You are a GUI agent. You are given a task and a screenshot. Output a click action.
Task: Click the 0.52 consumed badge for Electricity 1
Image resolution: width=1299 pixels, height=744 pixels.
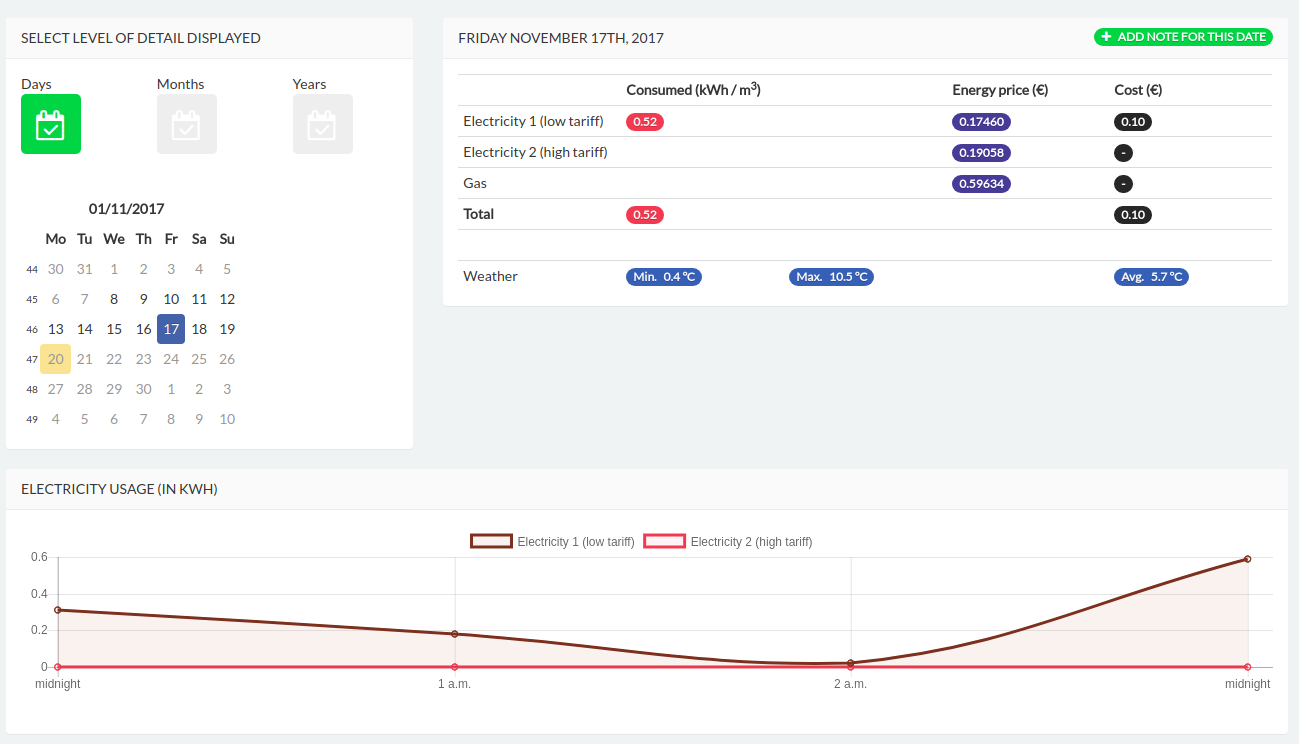pos(645,122)
